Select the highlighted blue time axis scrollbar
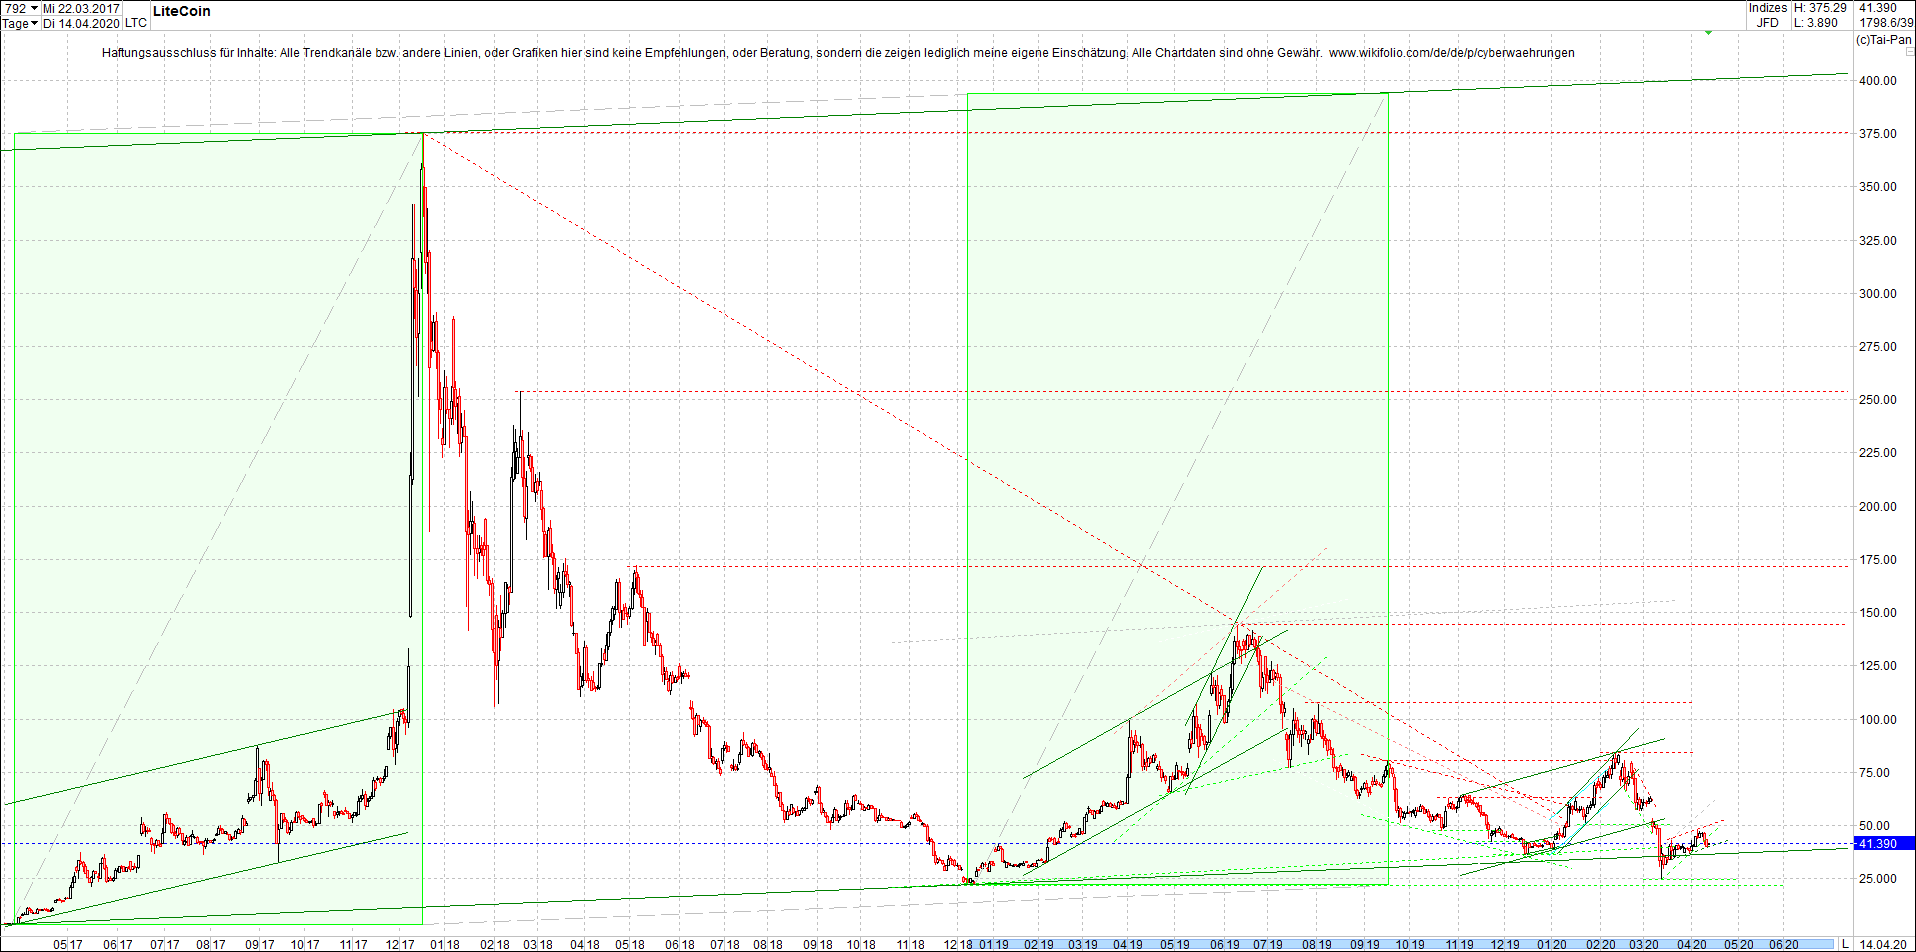 tap(1400, 944)
